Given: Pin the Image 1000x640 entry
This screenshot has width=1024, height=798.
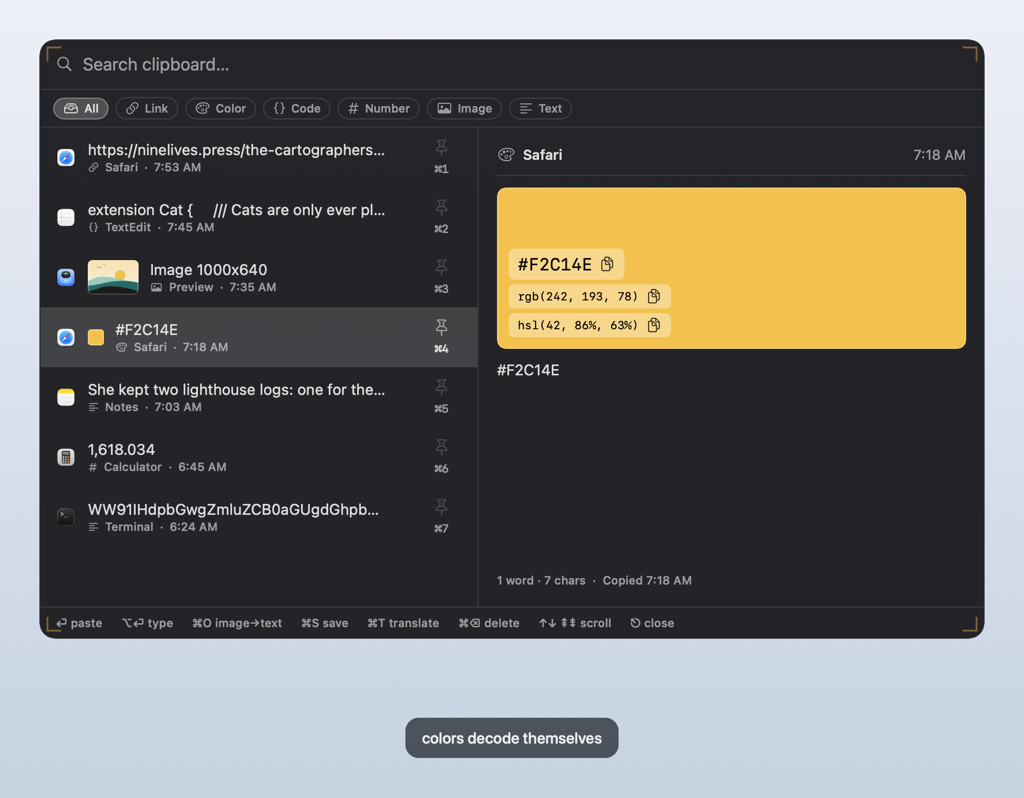Looking at the screenshot, I should point(441,268).
